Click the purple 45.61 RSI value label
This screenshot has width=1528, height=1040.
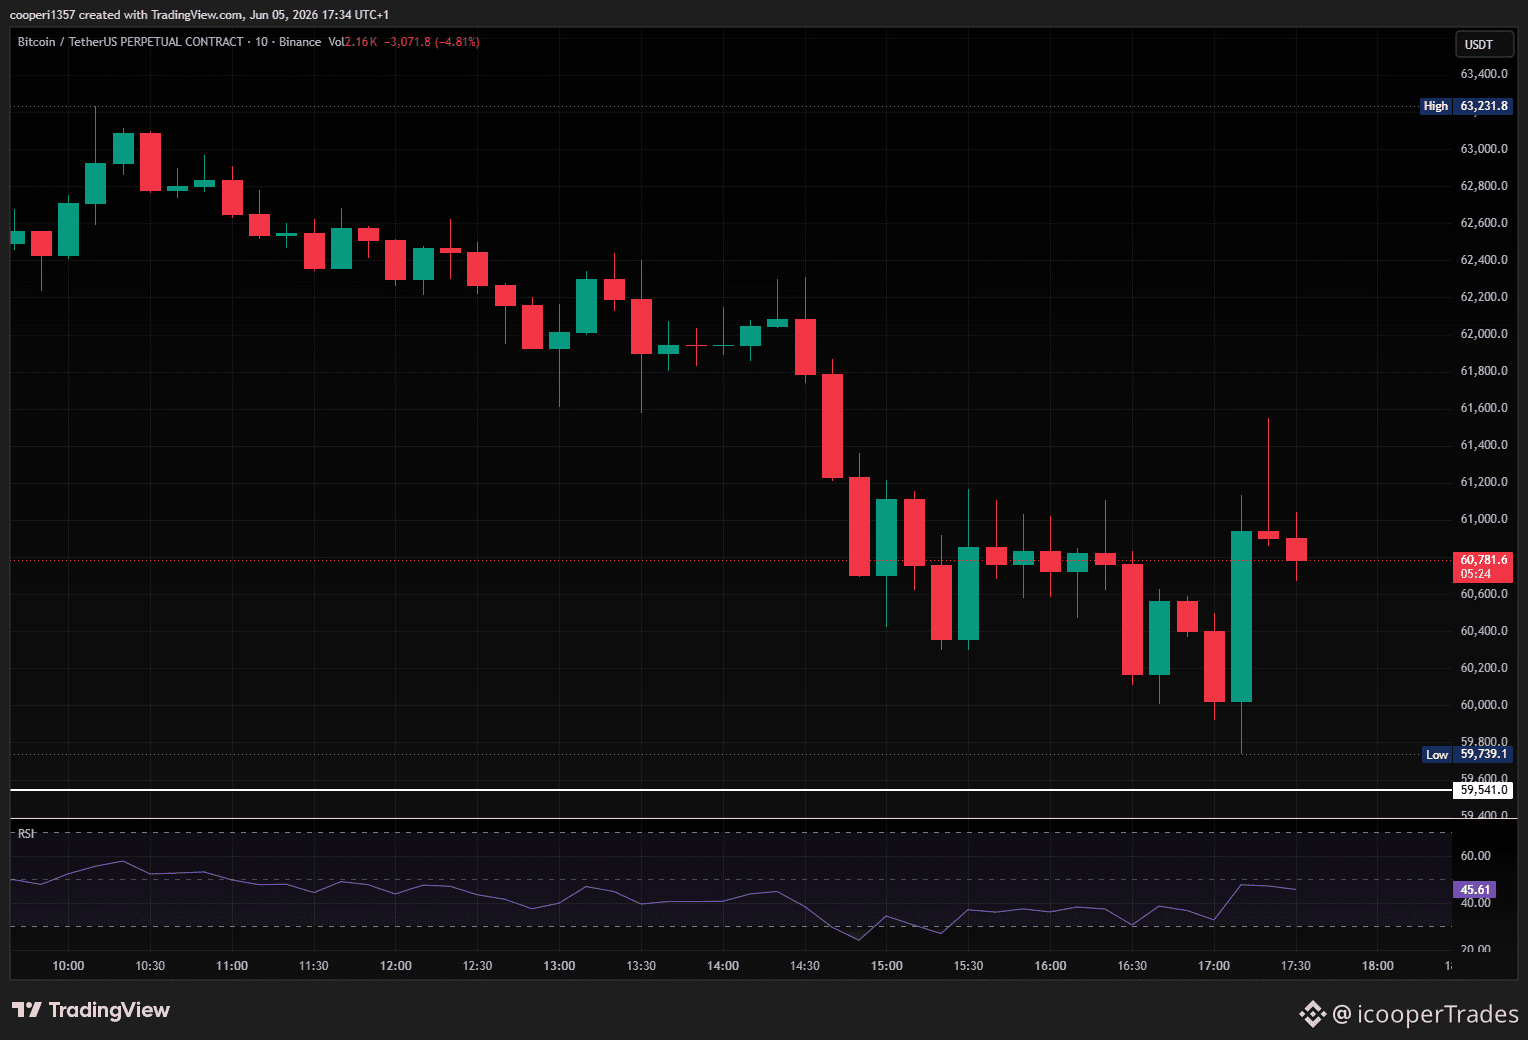click(1476, 889)
